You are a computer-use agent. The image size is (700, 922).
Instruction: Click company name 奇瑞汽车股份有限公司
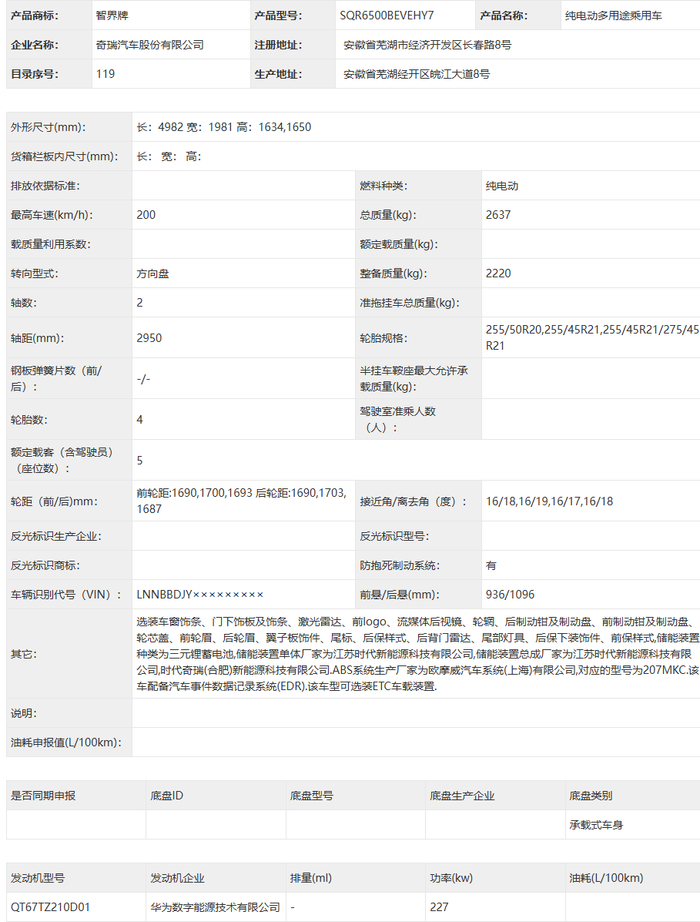coord(150,45)
